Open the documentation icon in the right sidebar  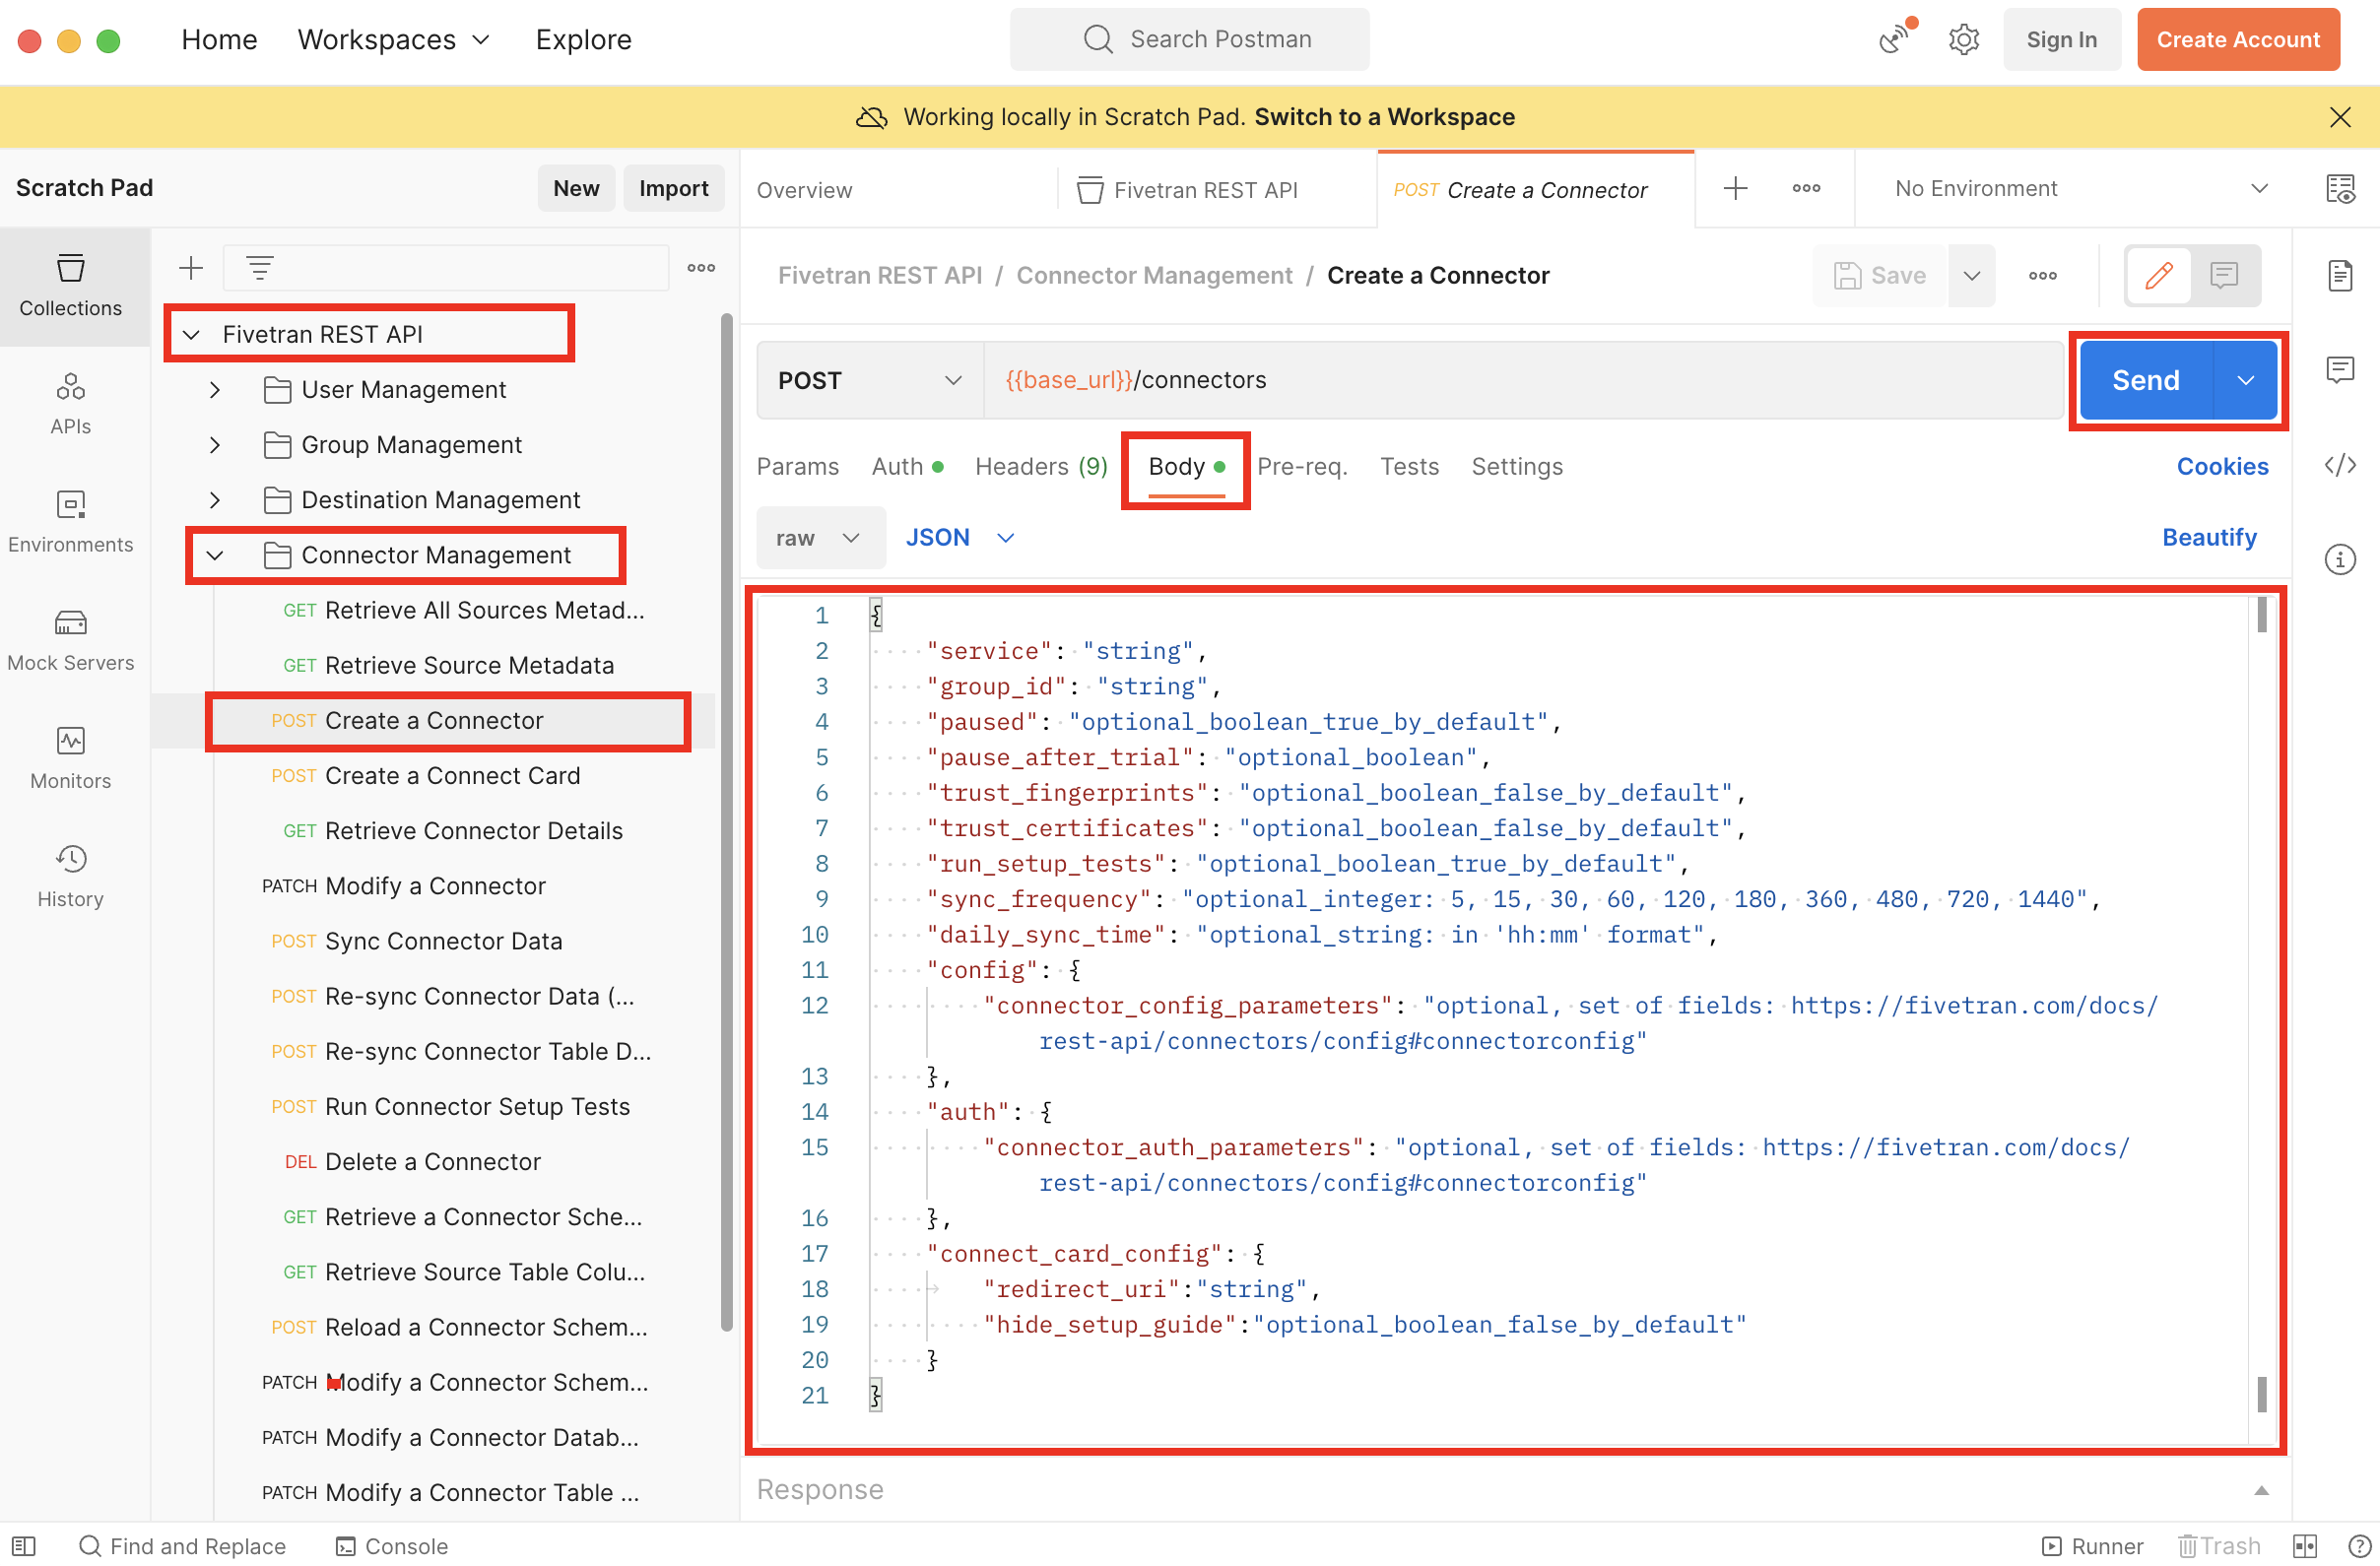2340,275
